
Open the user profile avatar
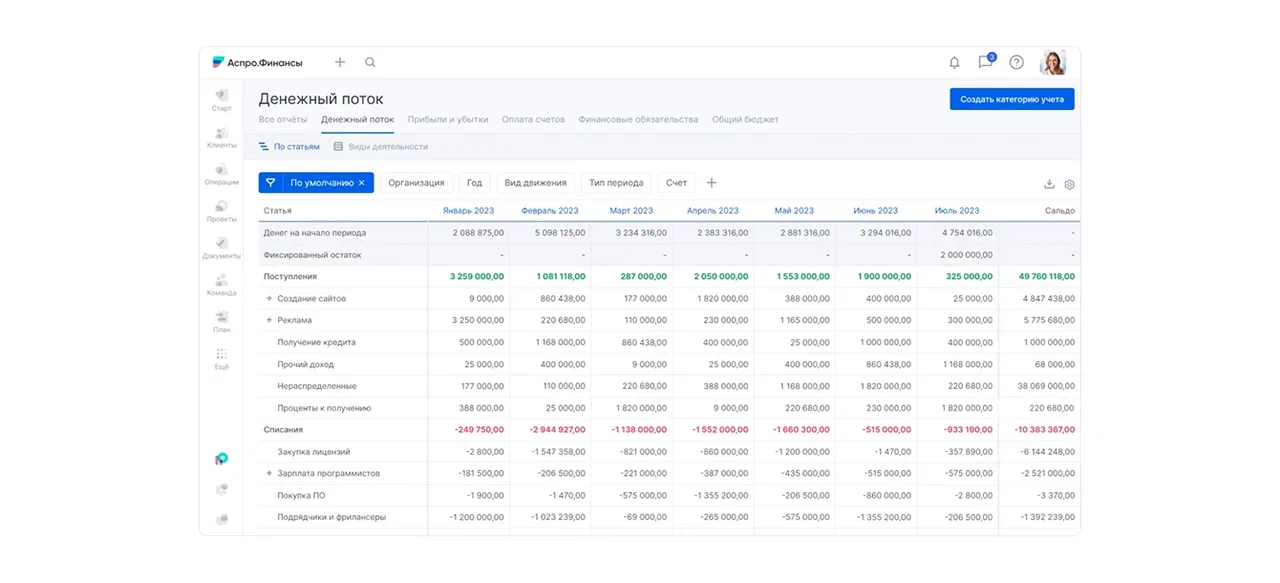click(1052, 62)
